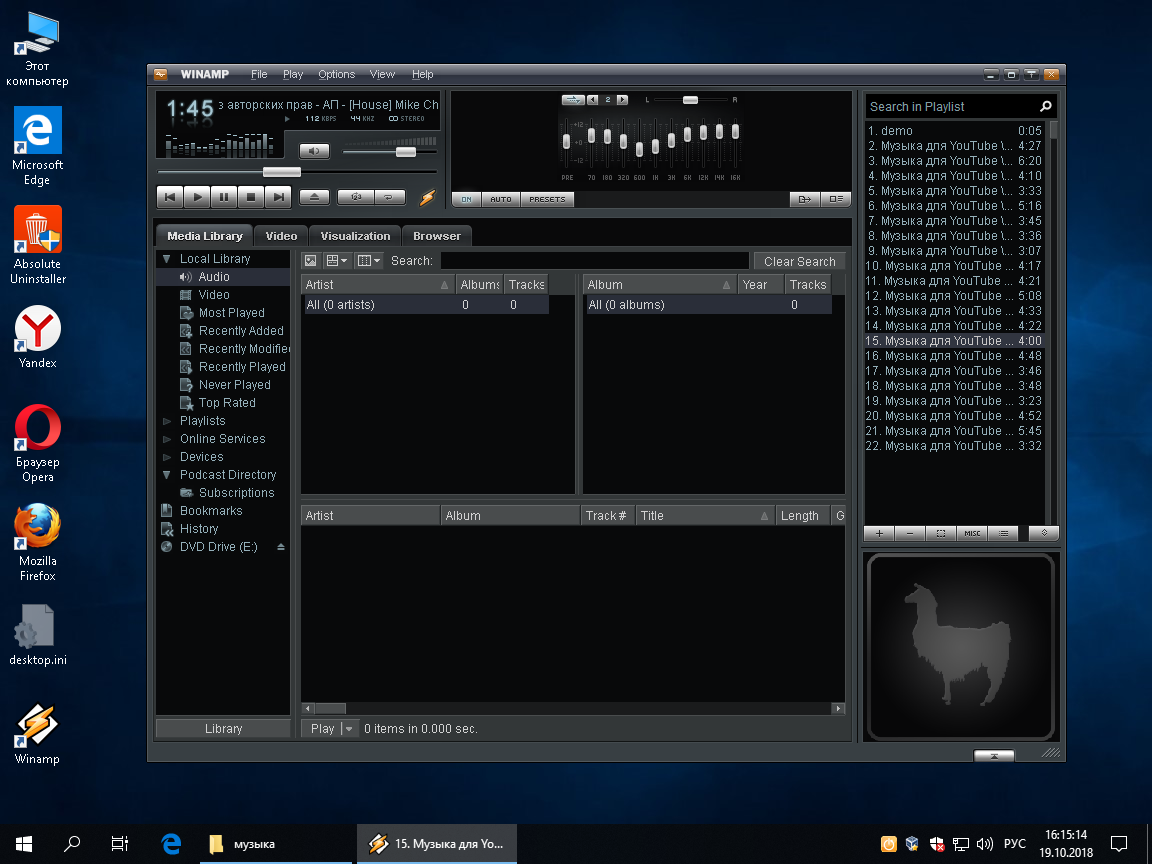1152x864 pixels.
Task: Click the crossfade arrow button above equalizer
Action: (573, 100)
